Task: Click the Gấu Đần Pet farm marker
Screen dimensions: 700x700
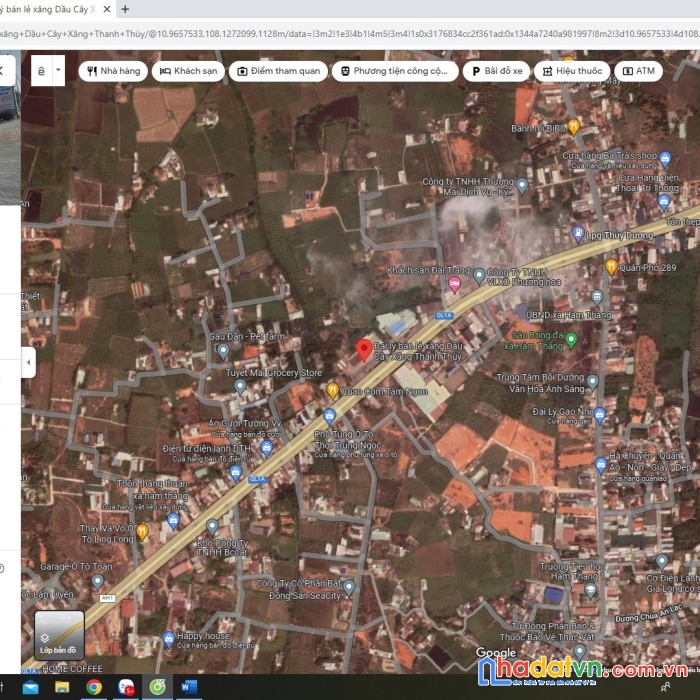Action: pyautogui.click(x=223, y=350)
